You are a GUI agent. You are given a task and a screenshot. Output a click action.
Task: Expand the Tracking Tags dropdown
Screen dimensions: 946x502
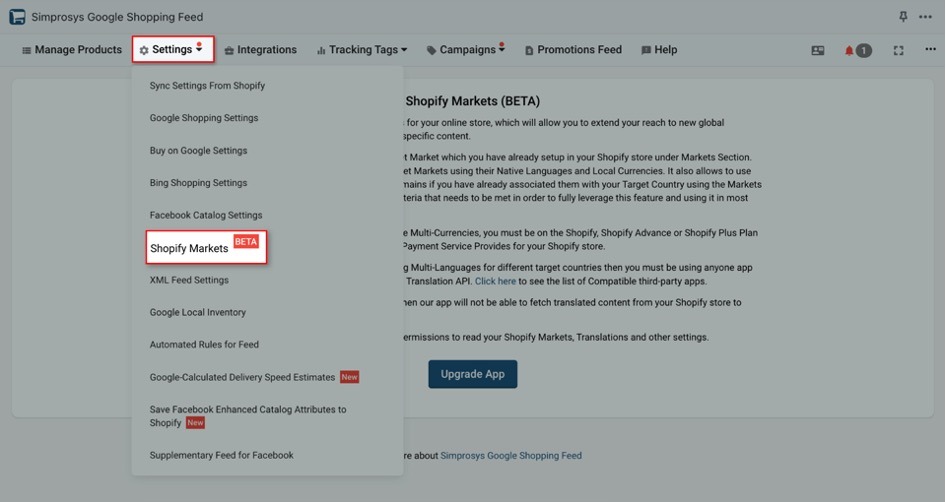click(x=362, y=50)
